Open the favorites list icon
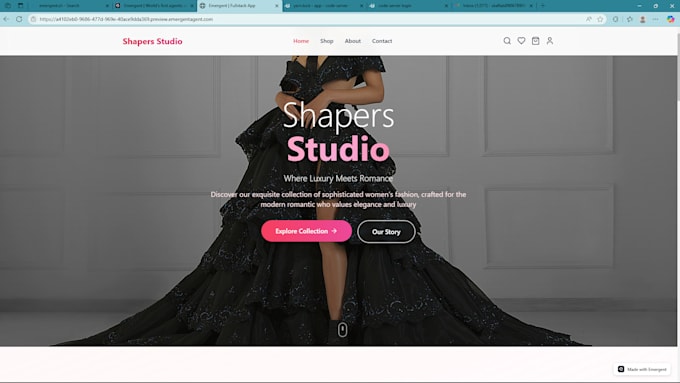The height and width of the screenshot is (383, 680). 629,19
